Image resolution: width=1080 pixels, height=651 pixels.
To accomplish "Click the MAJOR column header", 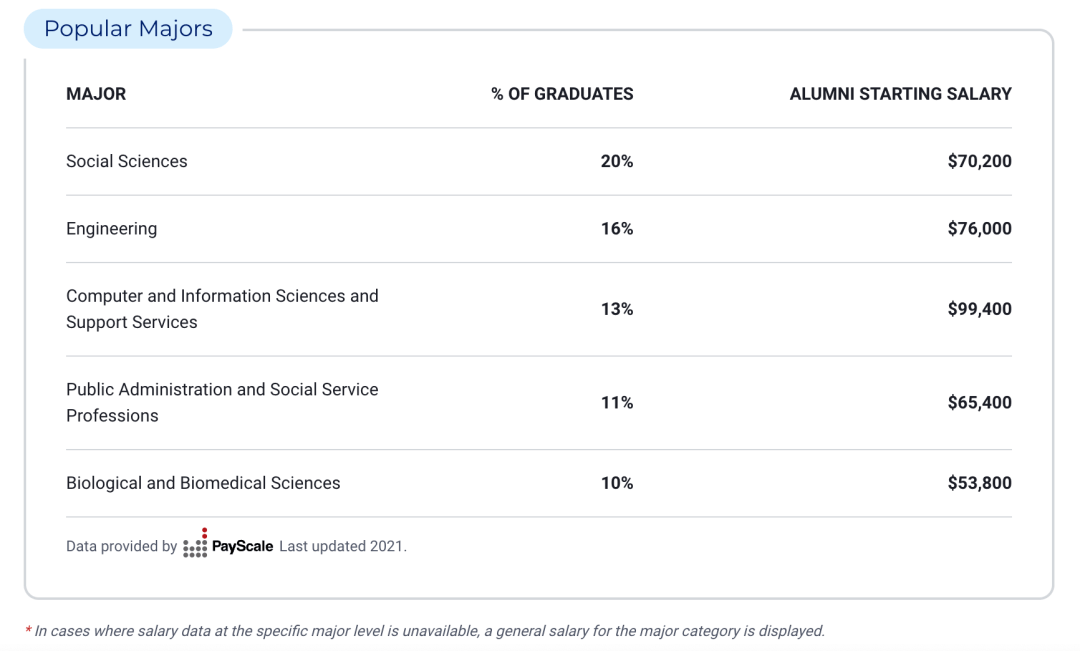I will 96,94.
